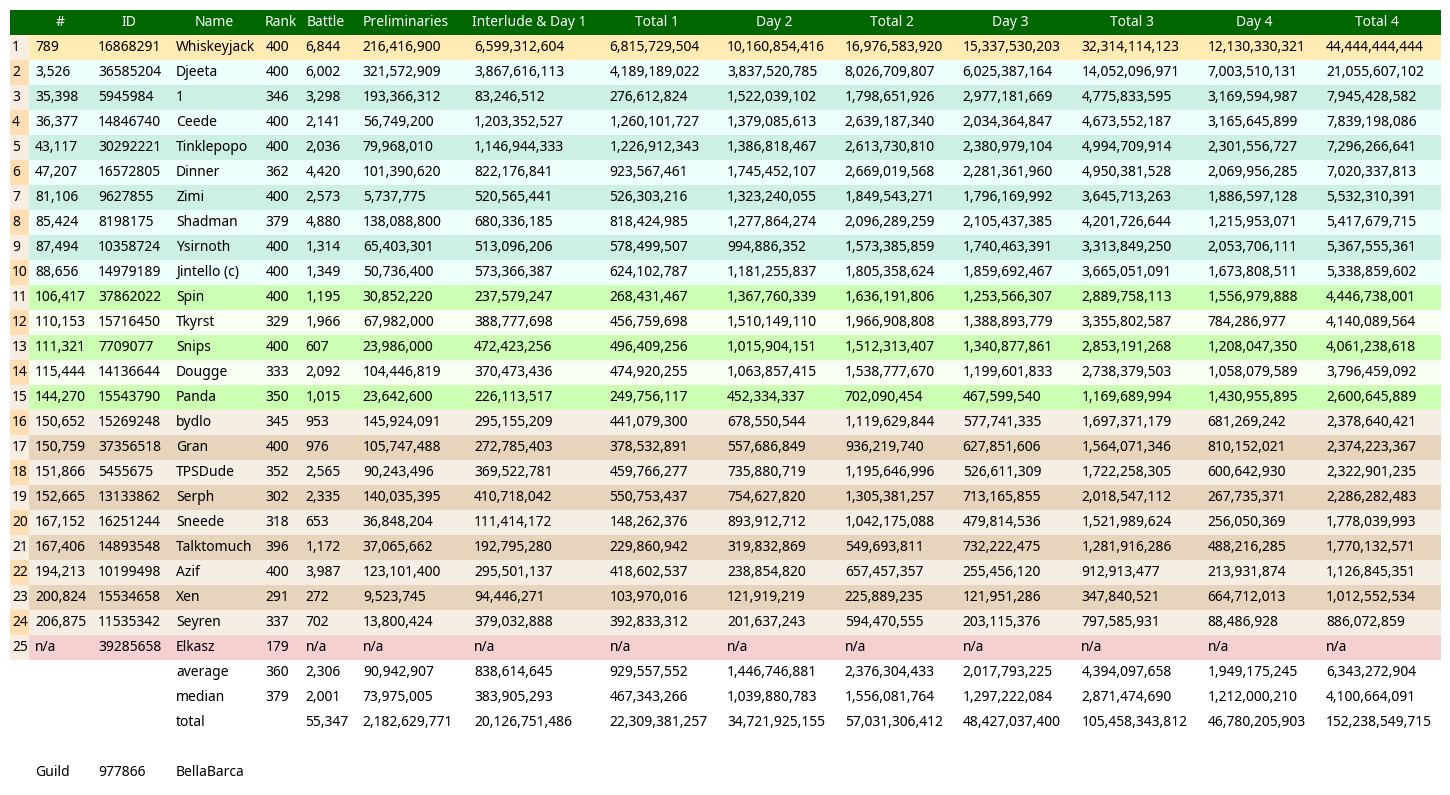Click the "Guild" label cell

[x=53, y=771]
